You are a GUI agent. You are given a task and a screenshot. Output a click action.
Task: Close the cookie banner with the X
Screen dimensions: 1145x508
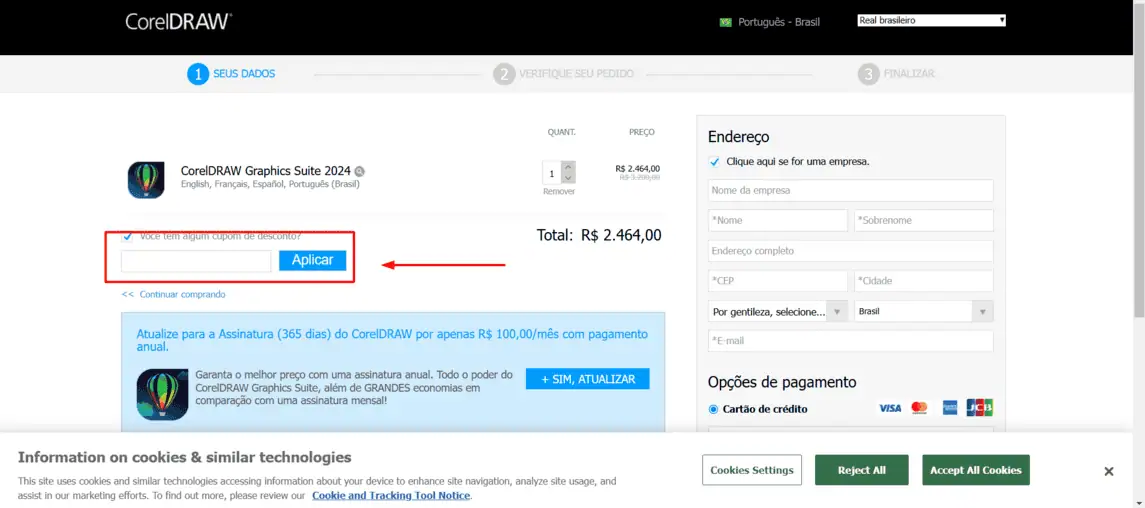(x=1108, y=472)
